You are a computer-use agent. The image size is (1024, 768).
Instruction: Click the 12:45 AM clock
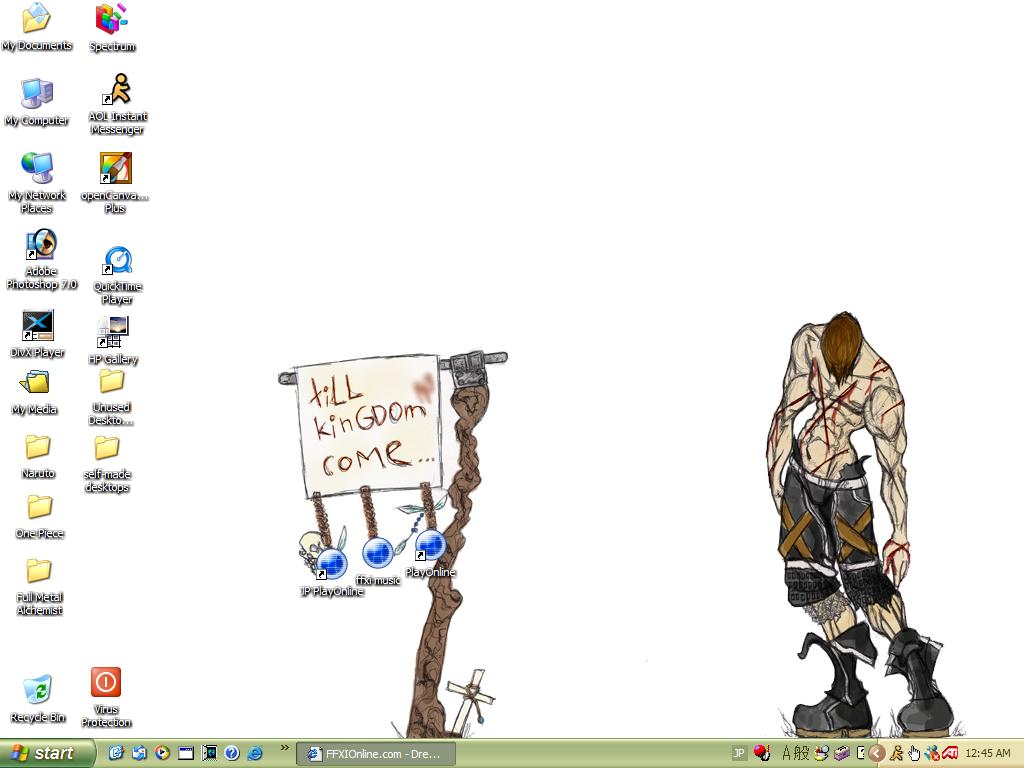pos(987,753)
